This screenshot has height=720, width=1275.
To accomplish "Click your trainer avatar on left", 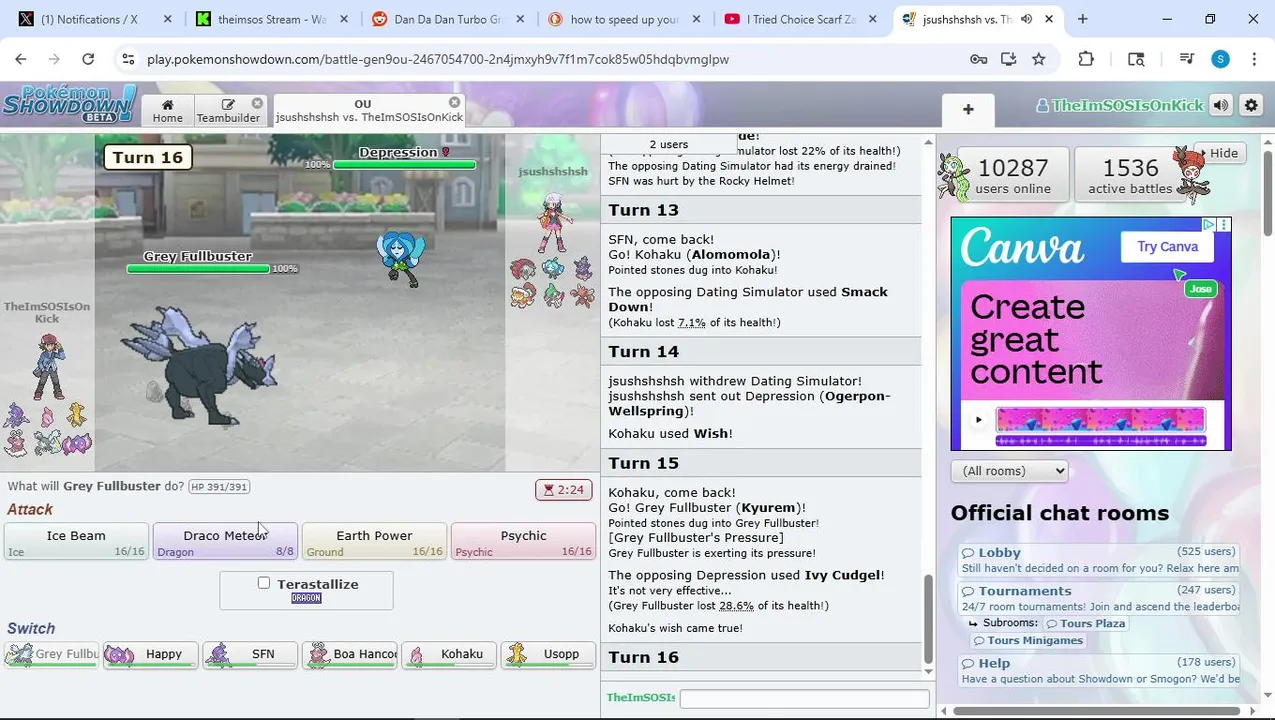I will tap(47, 366).
